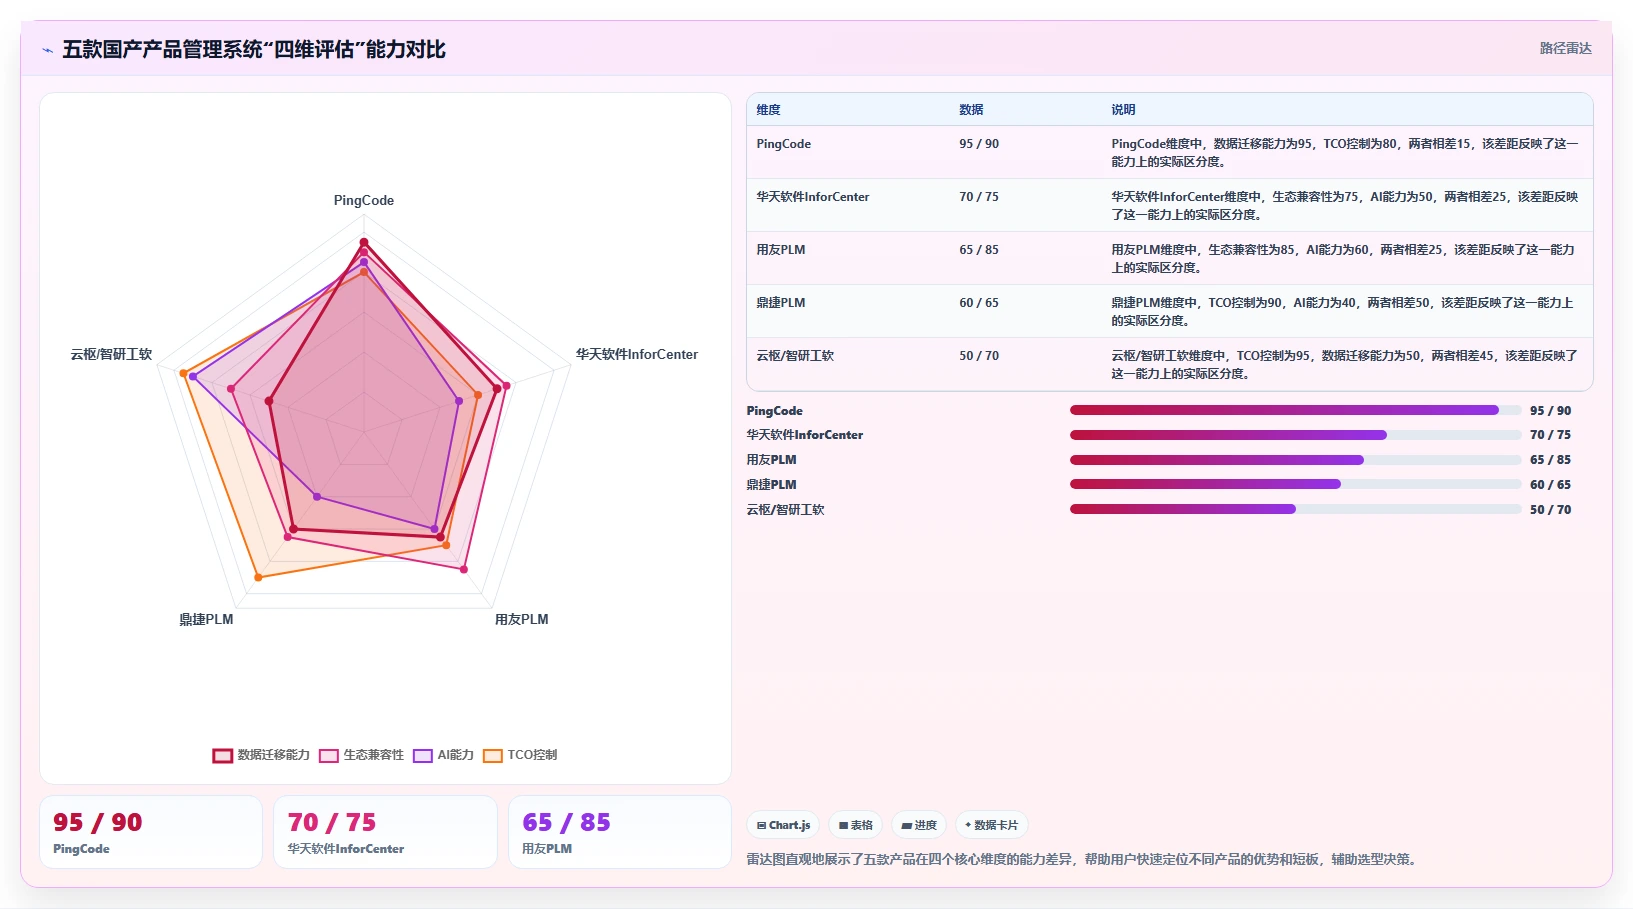Click 用友PLM in the table's 维度 column
Viewport: 1633px width, 909px height.
pos(780,250)
